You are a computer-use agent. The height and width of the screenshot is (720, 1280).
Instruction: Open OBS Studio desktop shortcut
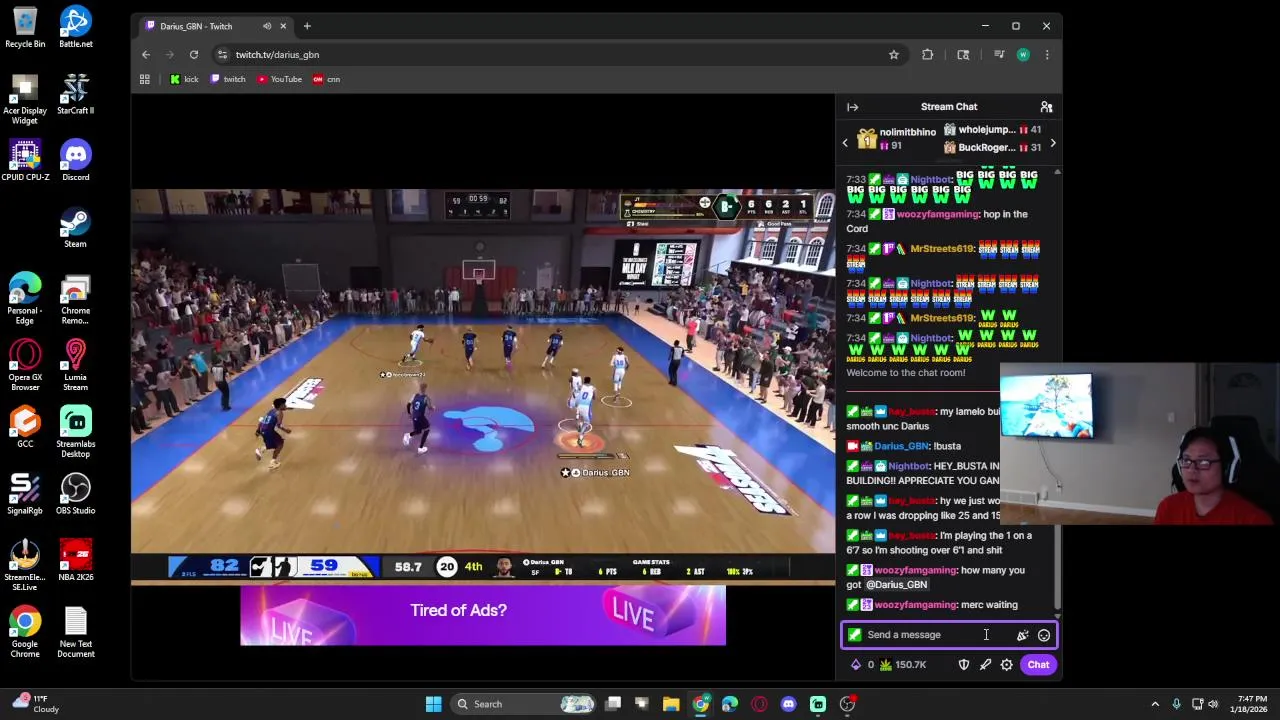tap(76, 493)
